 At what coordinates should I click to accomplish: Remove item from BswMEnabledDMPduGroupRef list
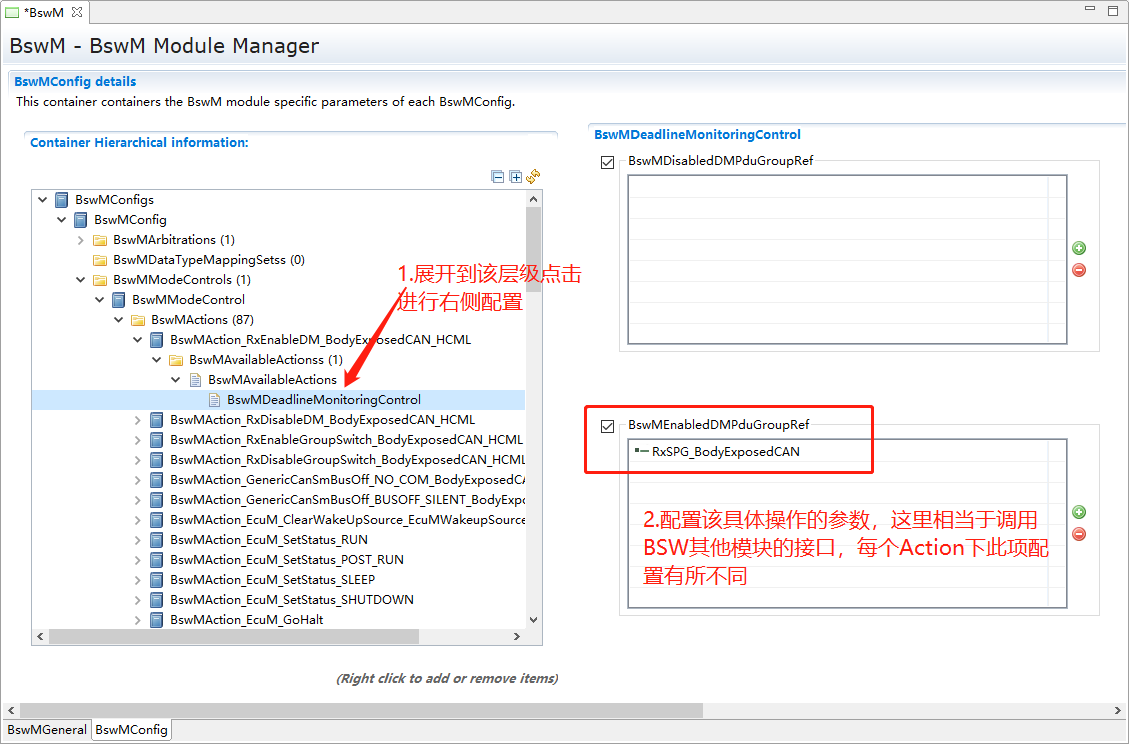(1079, 534)
